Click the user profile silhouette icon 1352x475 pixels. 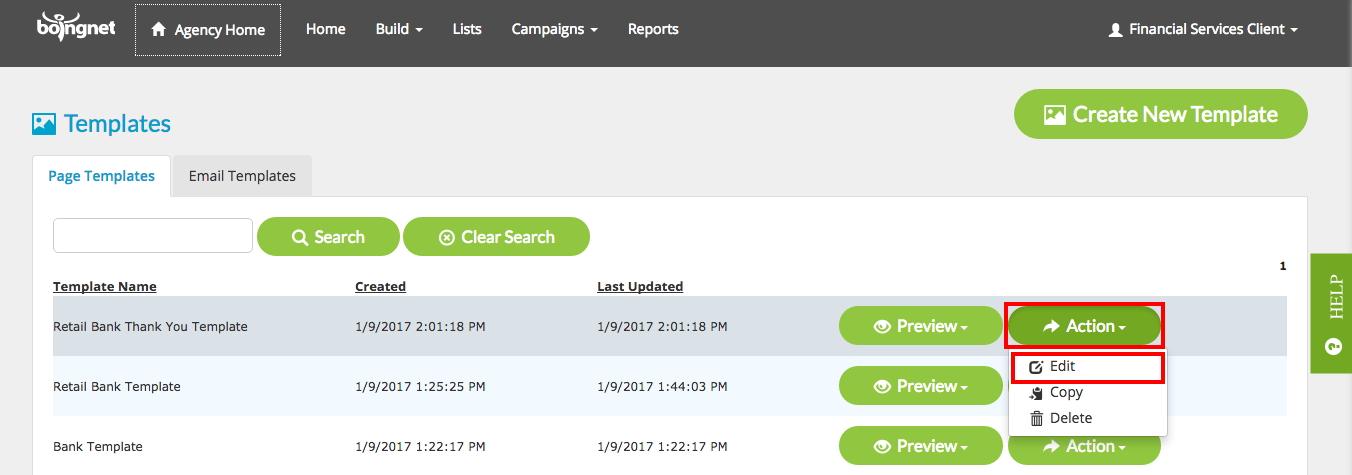pyautogui.click(x=1116, y=30)
